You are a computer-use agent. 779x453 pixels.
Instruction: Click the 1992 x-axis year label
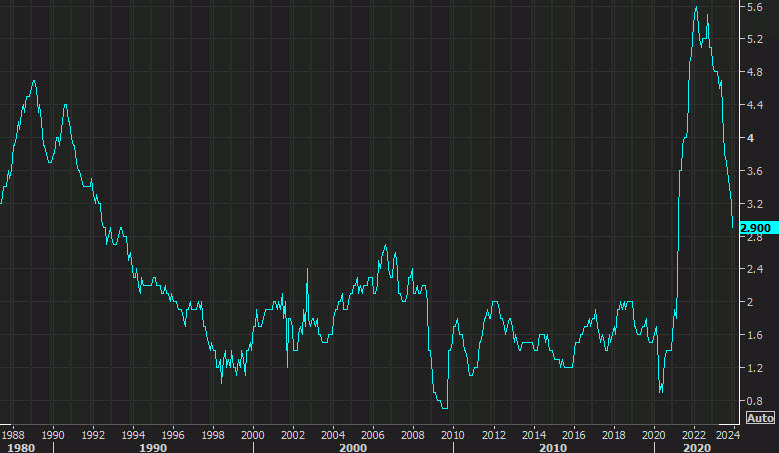coord(92,435)
